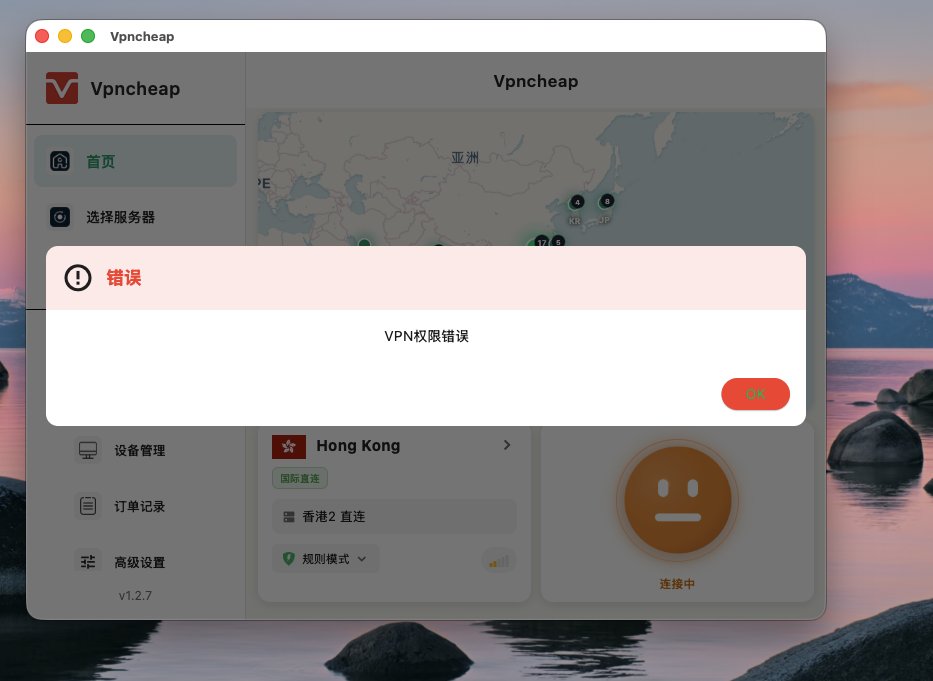Click the JP map marker numbered 8
The width and height of the screenshot is (933, 681).
[606, 201]
